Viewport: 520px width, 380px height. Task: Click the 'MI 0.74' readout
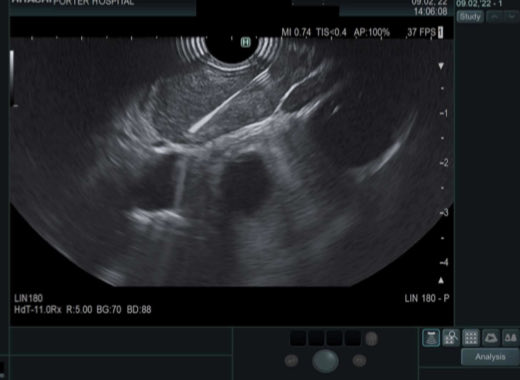(x=296, y=32)
